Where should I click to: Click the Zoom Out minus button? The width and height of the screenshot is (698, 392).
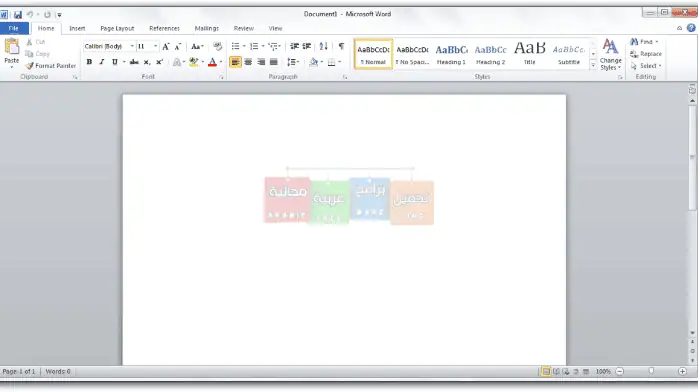(620, 371)
